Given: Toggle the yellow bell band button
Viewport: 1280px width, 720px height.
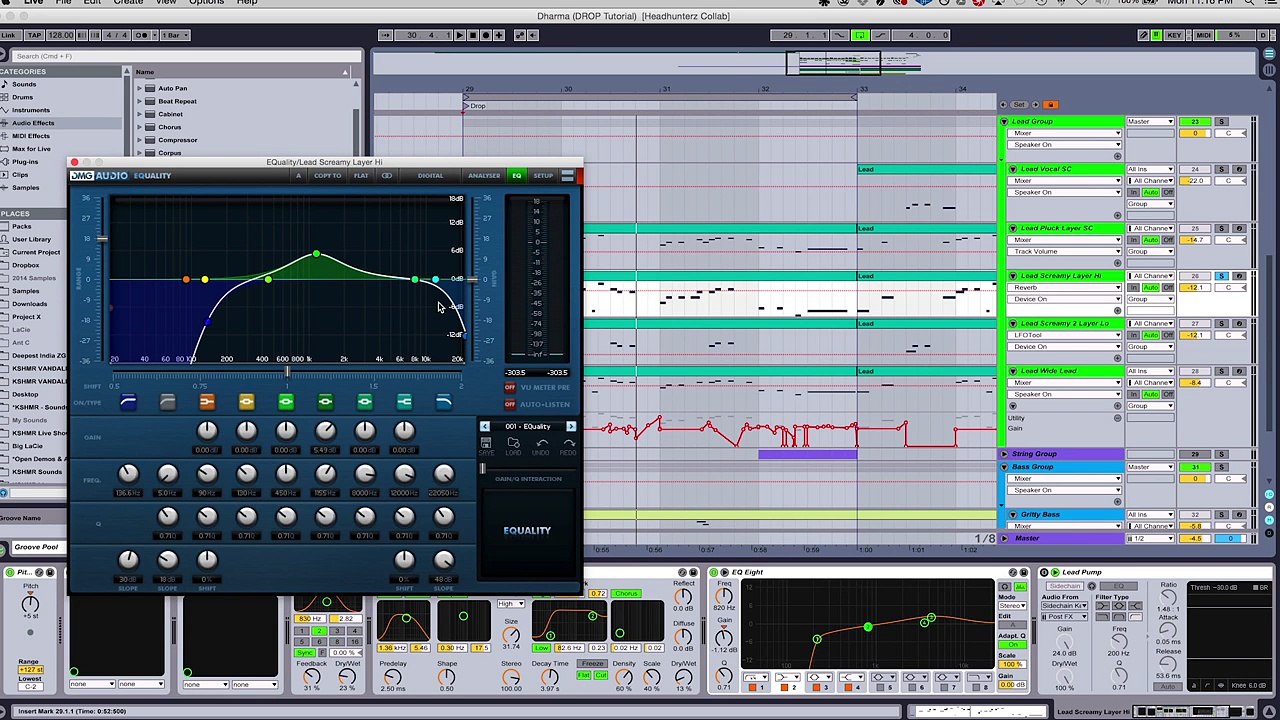Looking at the screenshot, I should pyautogui.click(x=246, y=402).
